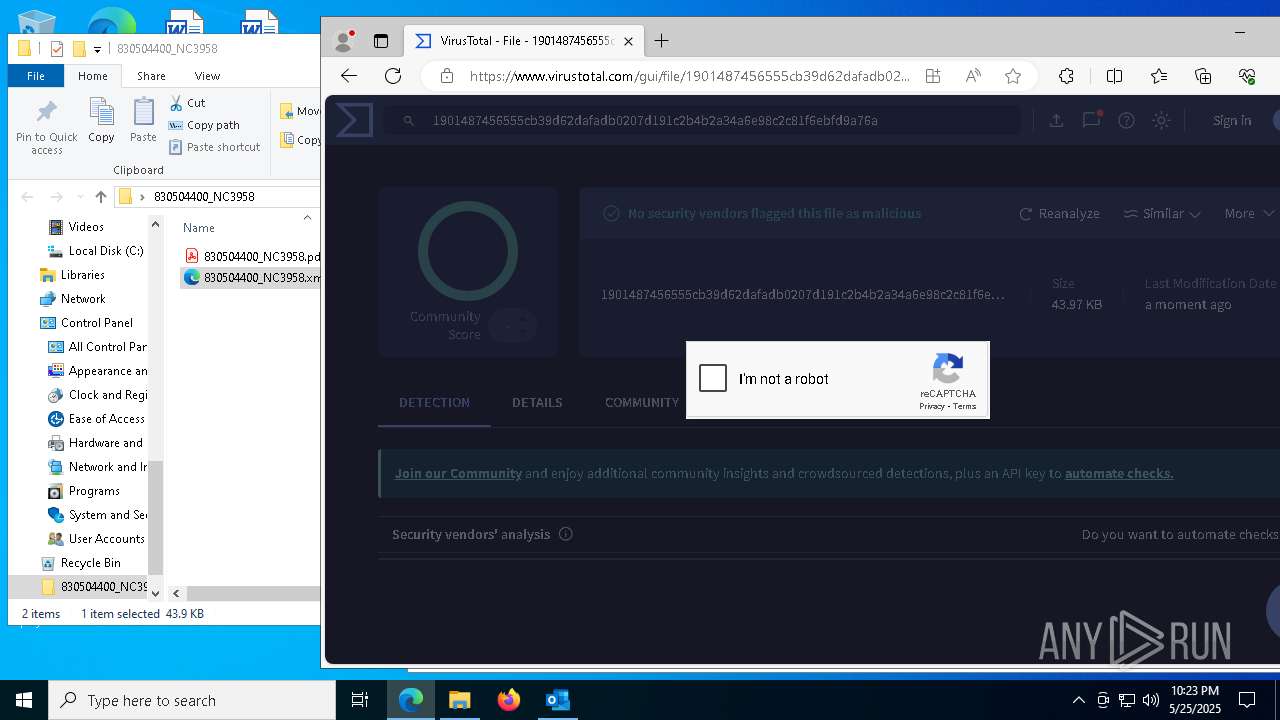This screenshot has height=720, width=1280.
Task: Open Edge tab actions menu icon
Action: point(380,41)
